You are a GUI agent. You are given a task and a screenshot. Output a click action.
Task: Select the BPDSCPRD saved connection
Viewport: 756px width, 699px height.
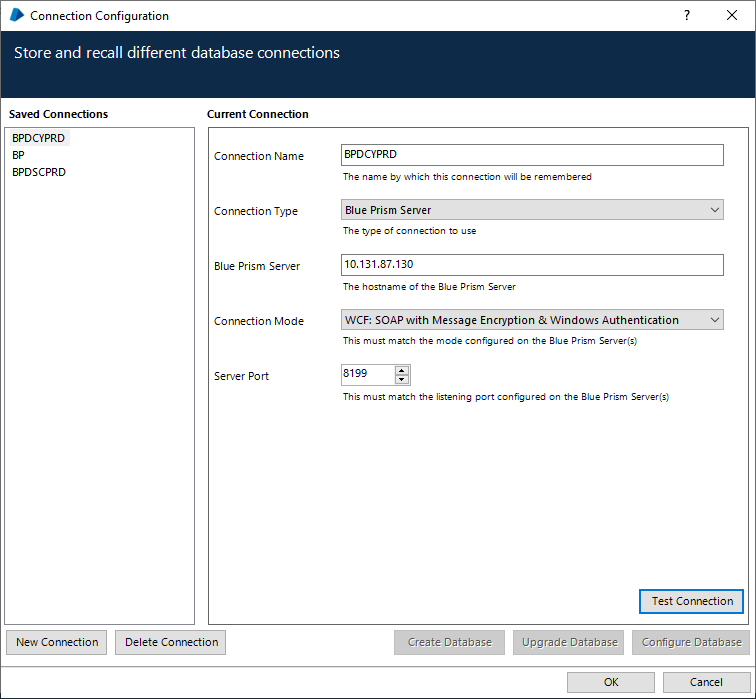[x=39, y=172]
